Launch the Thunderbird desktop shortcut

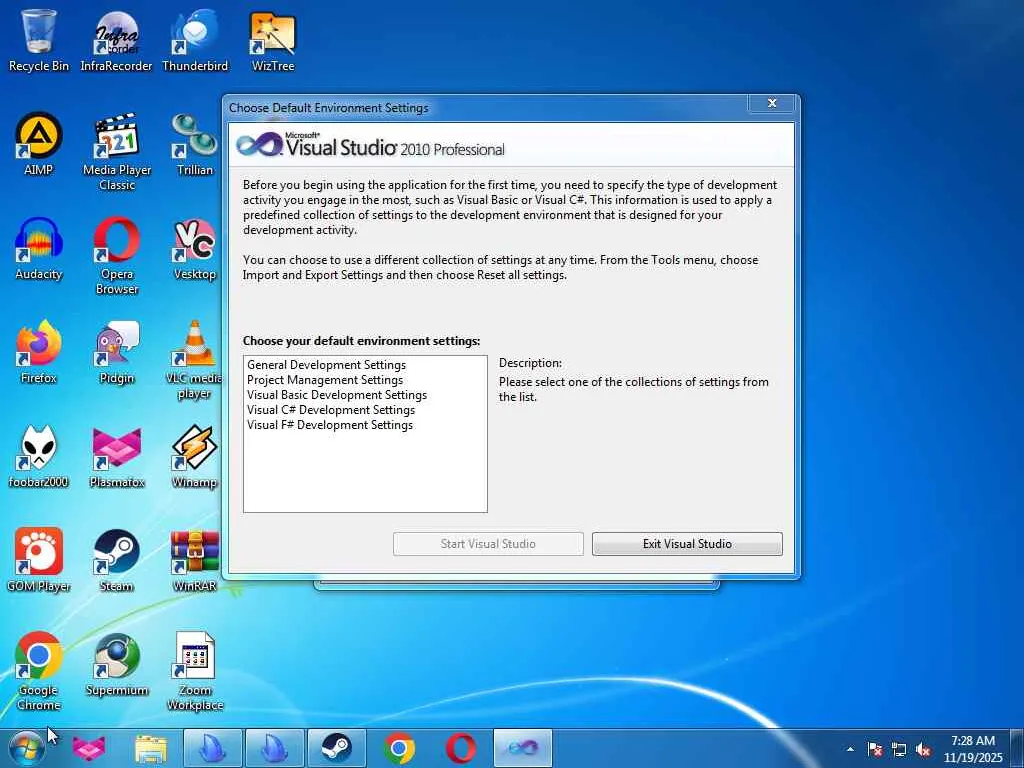(x=195, y=40)
